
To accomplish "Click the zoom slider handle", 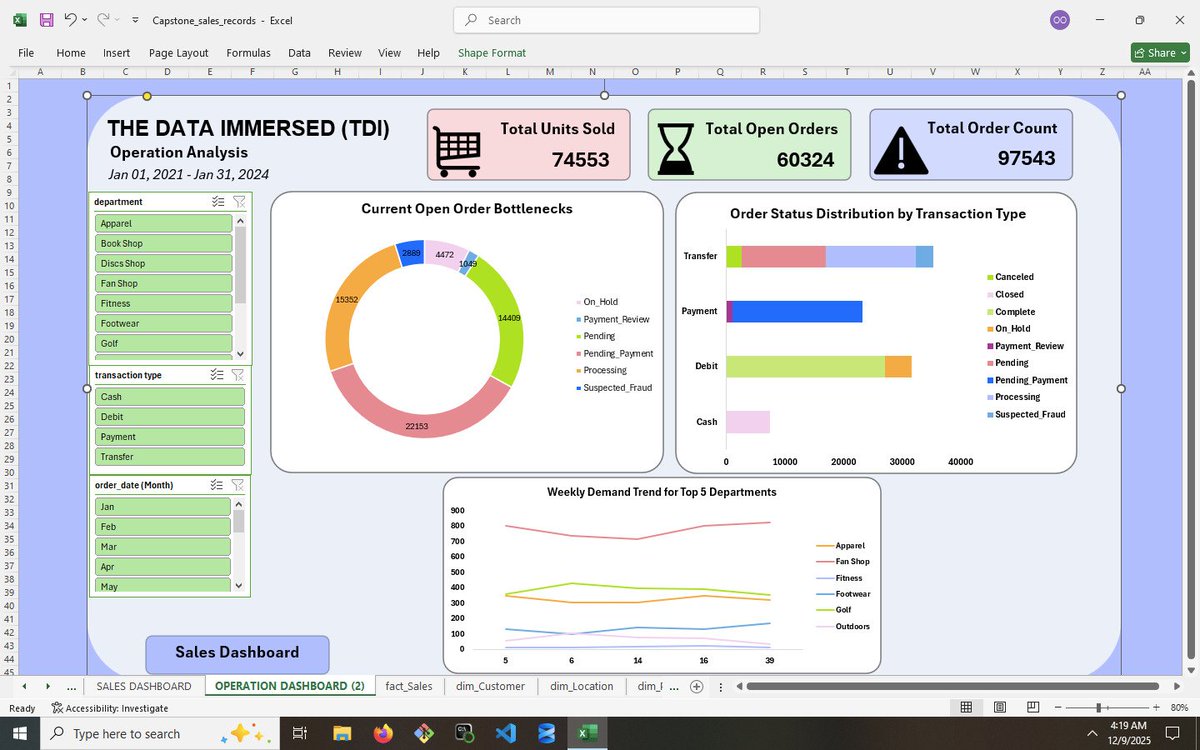I will [1098, 708].
